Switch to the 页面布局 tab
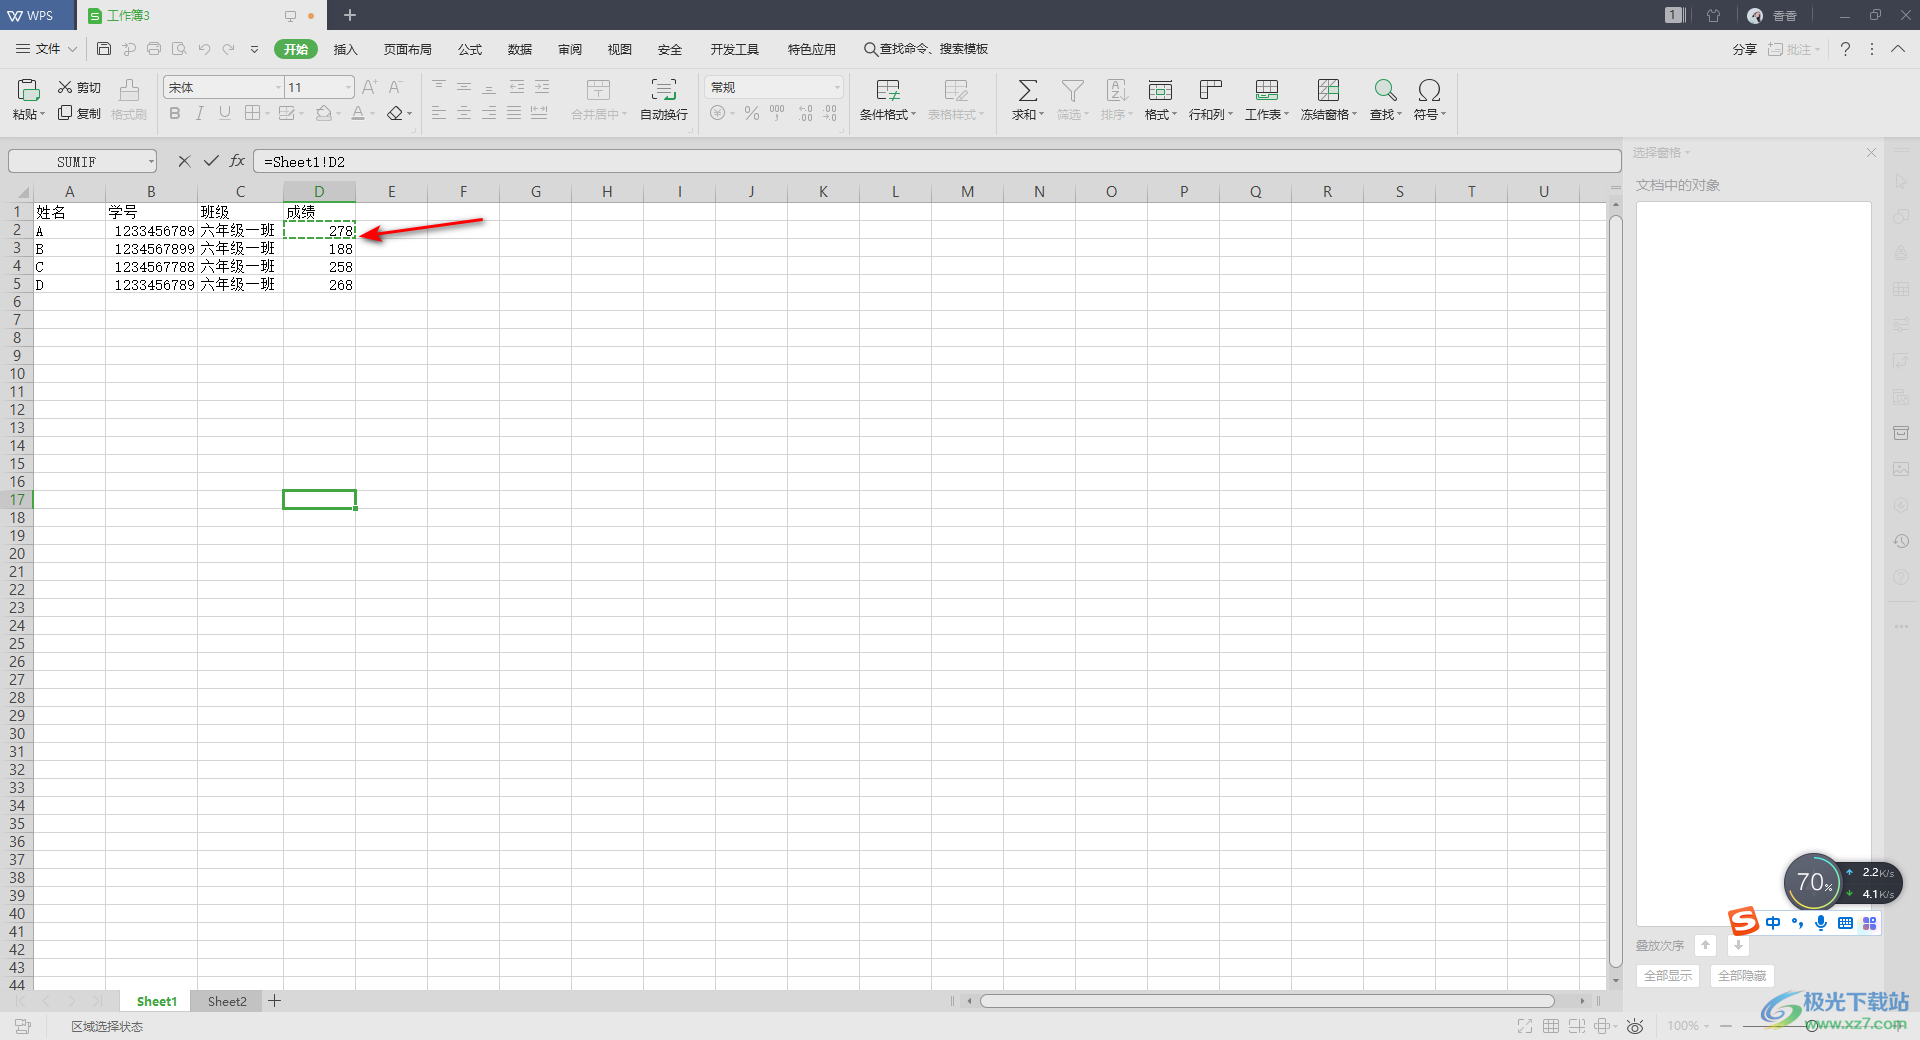The image size is (1920, 1040). pyautogui.click(x=408, y=49)
